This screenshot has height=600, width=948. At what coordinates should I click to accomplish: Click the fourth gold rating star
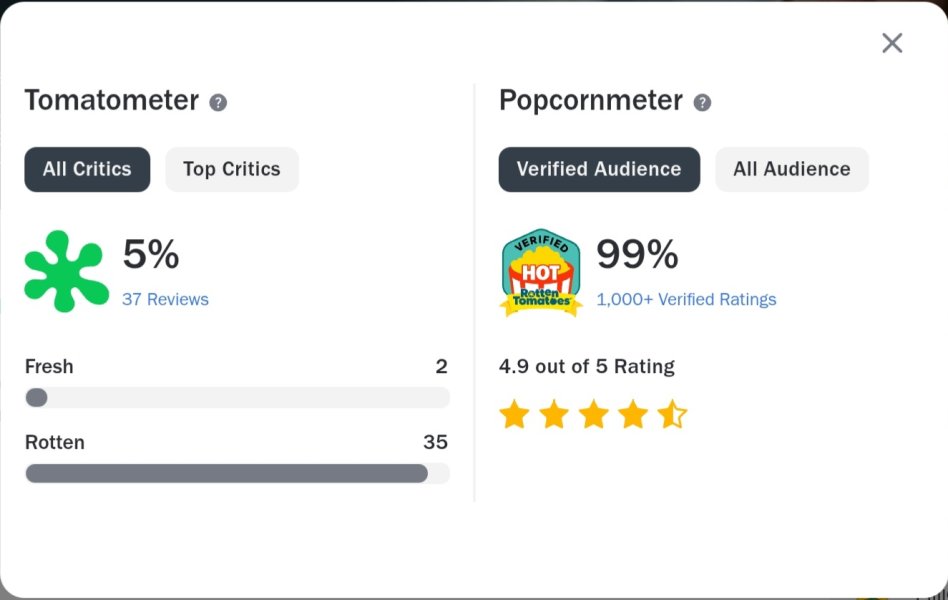[633, 414]
